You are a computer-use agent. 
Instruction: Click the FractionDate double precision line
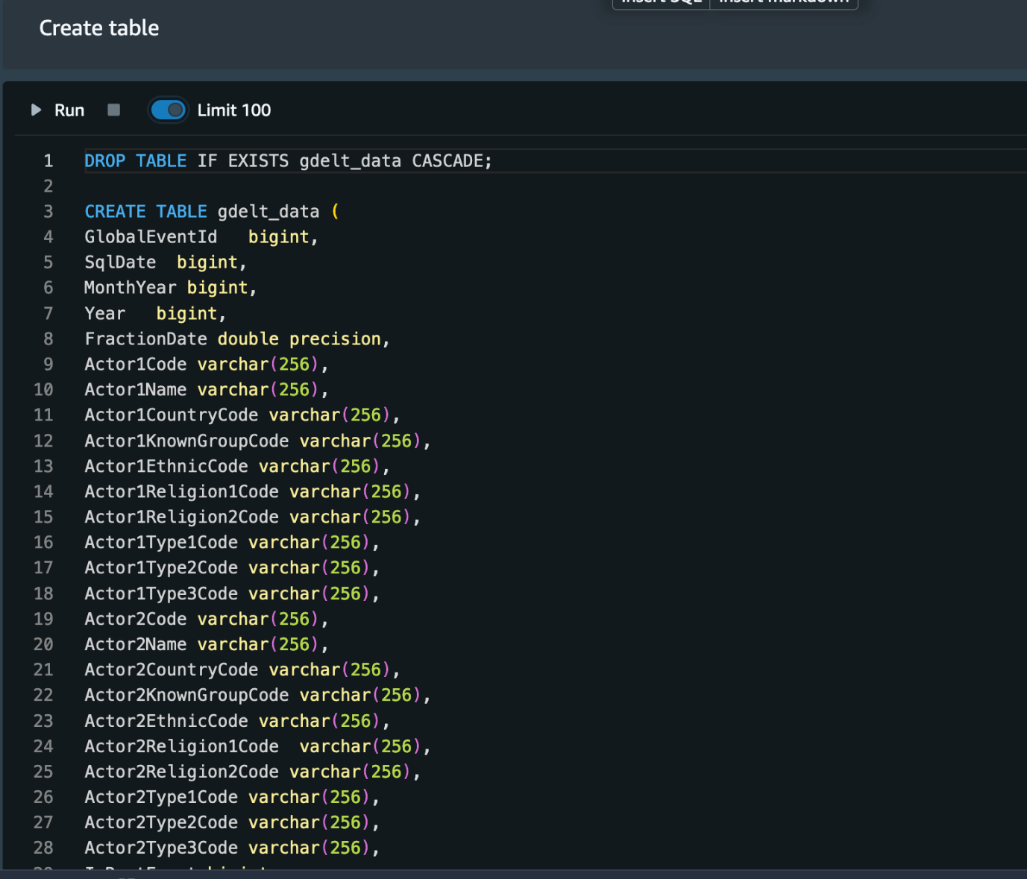(237, 339)
